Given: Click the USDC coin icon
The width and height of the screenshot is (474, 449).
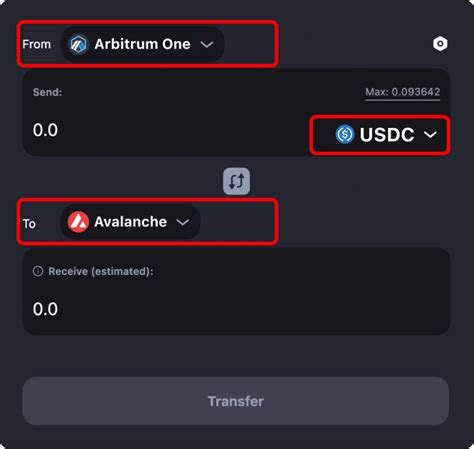Looking at the screenshot, I should click(x=344, y=134).
